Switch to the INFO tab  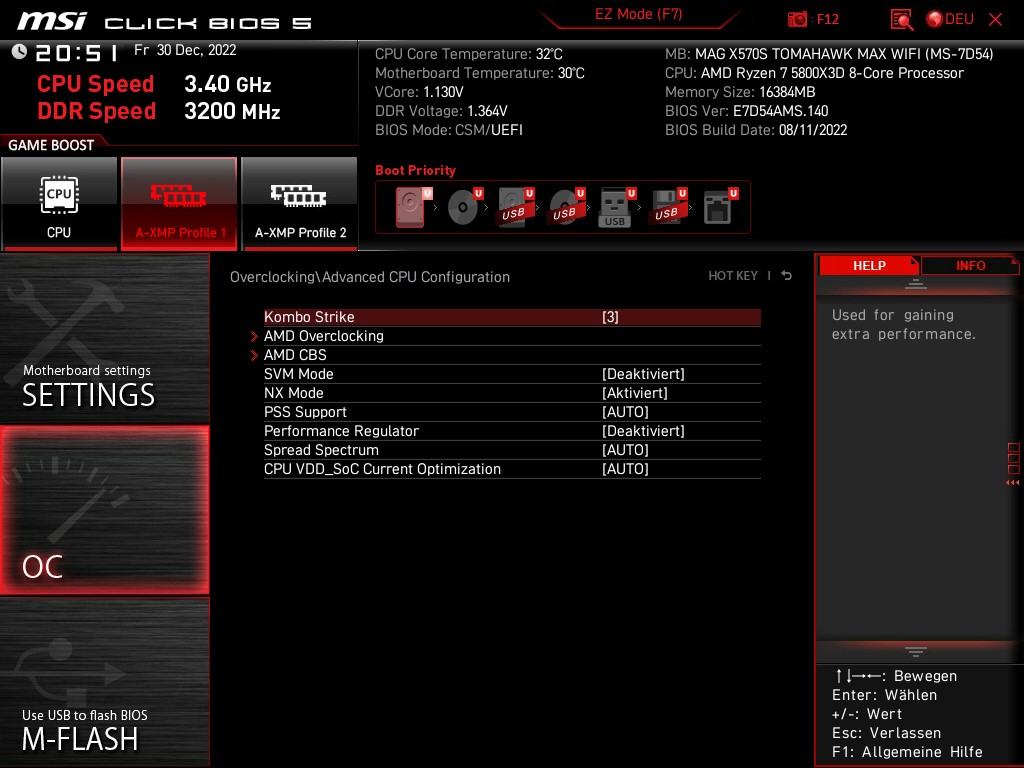pyautogui.click(x=970, y=265)
